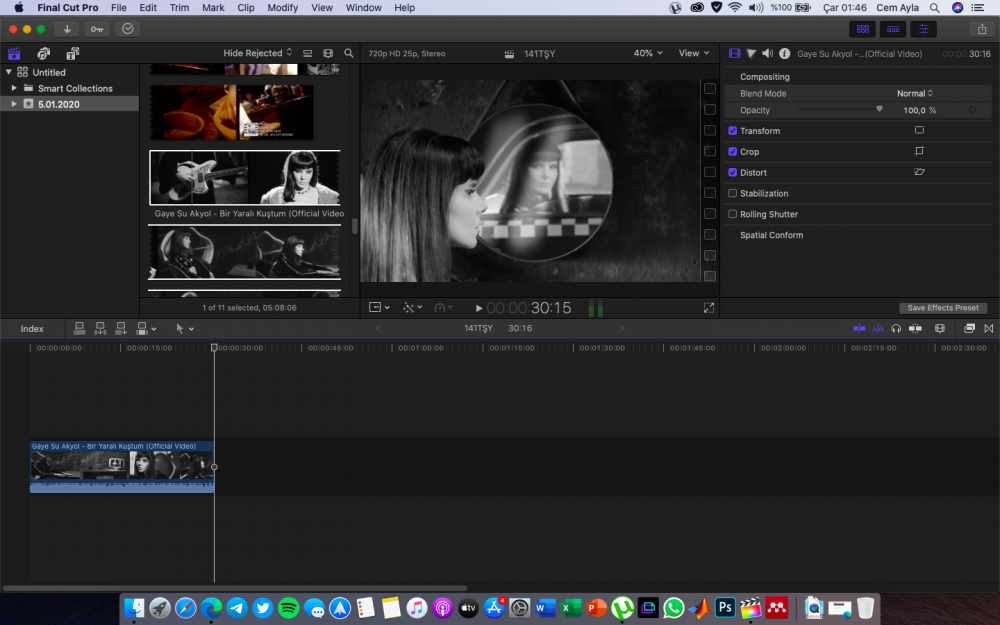
Task: Open the Modify menu
Action: tap(282, 7)
